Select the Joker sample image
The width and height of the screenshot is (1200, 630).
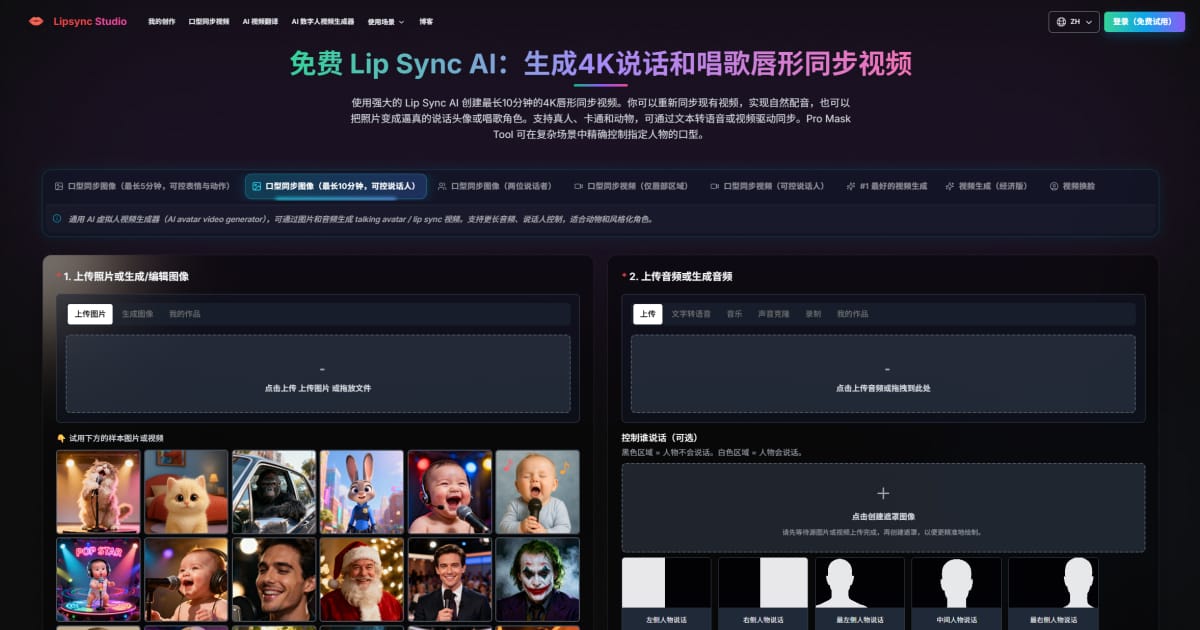click(538, 580)
